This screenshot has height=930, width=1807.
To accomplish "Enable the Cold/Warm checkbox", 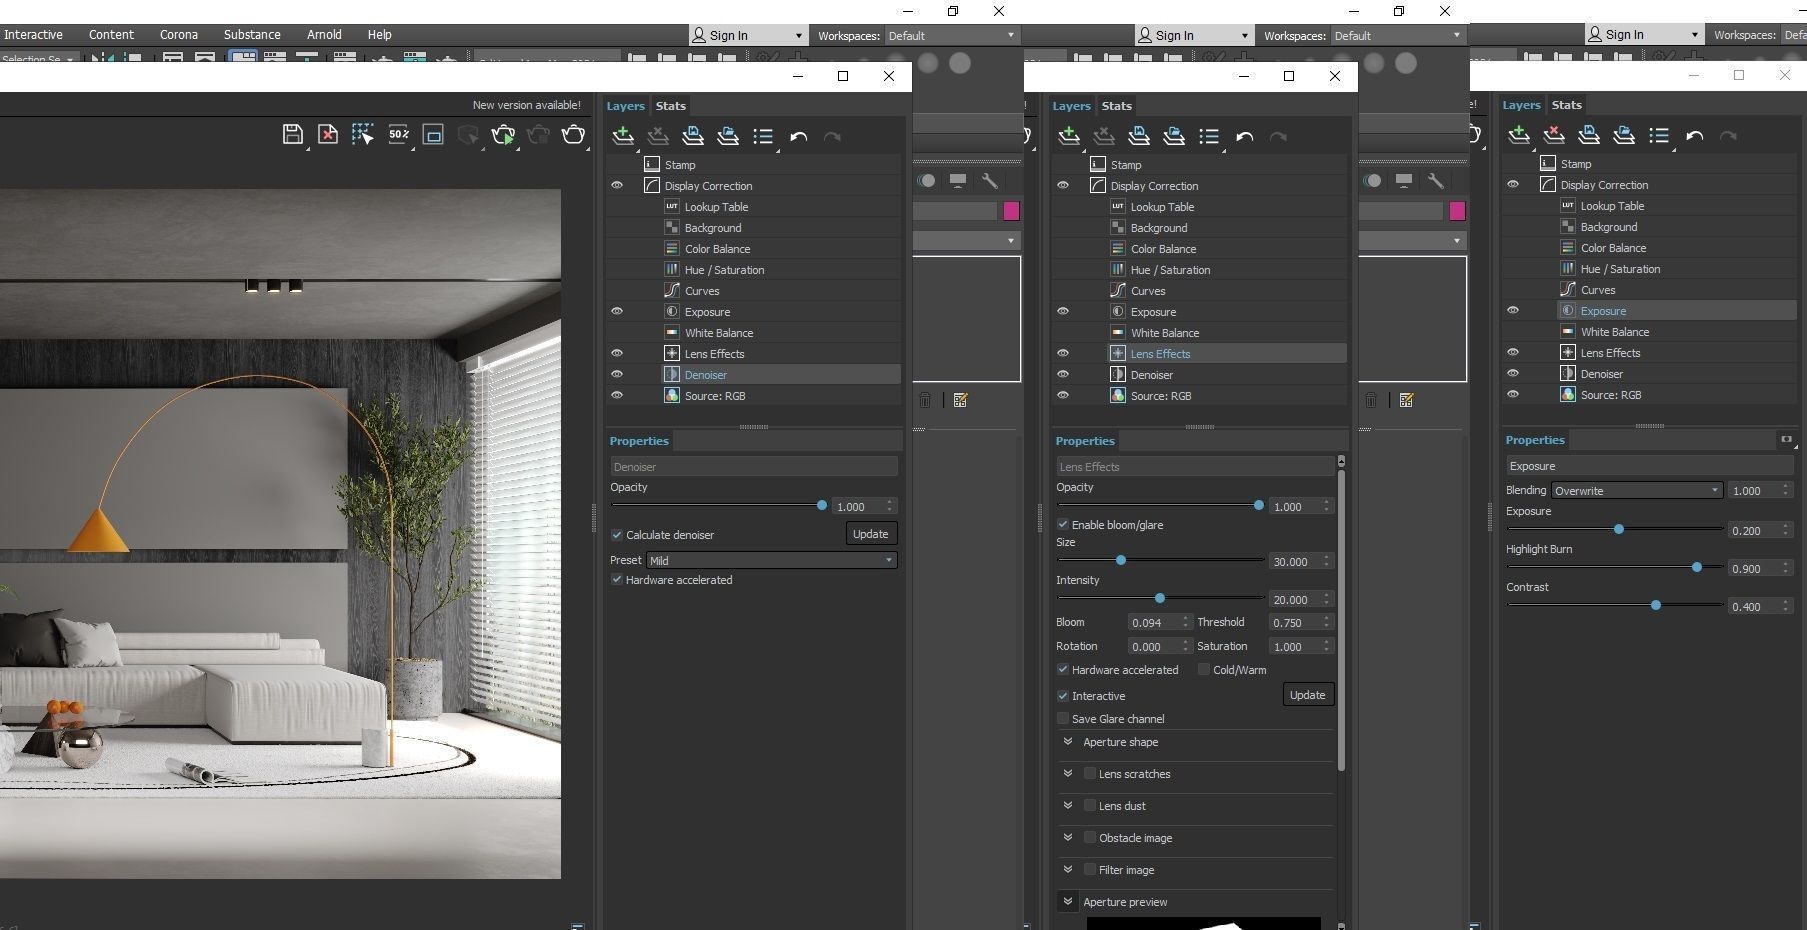I will [x=1204, y=670].
